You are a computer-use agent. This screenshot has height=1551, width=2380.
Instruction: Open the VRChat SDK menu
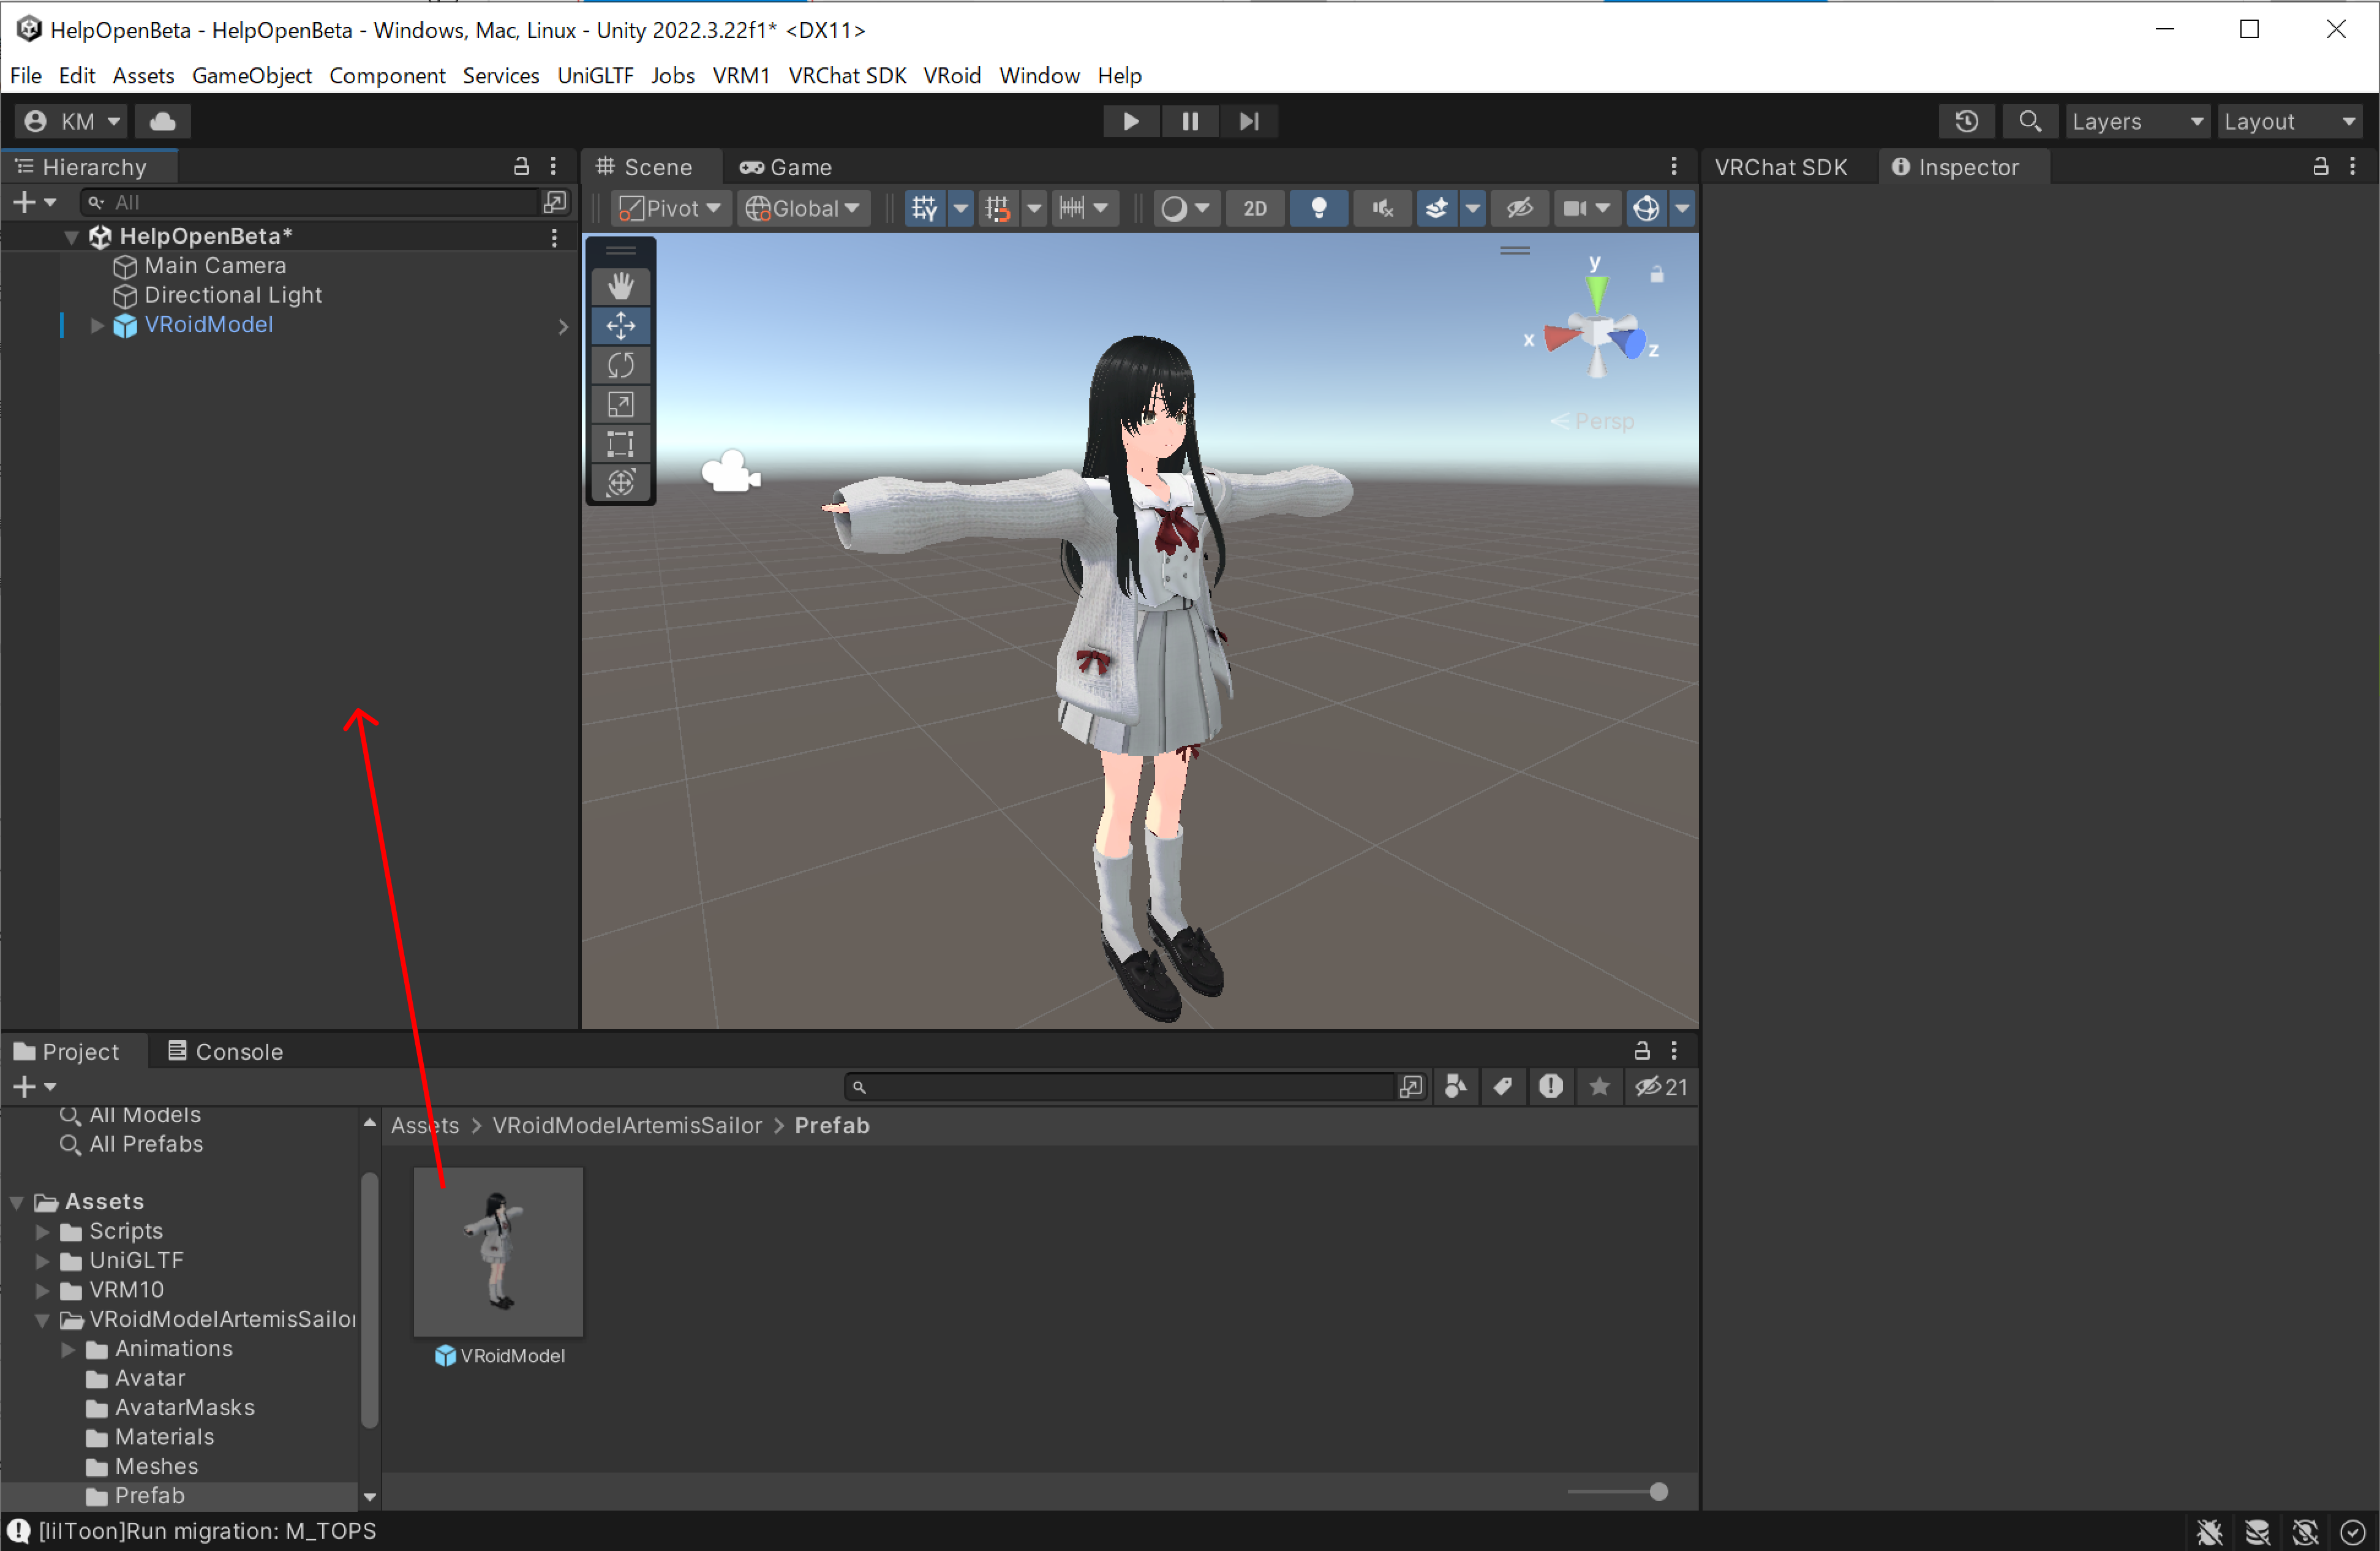tap(847, 75)
